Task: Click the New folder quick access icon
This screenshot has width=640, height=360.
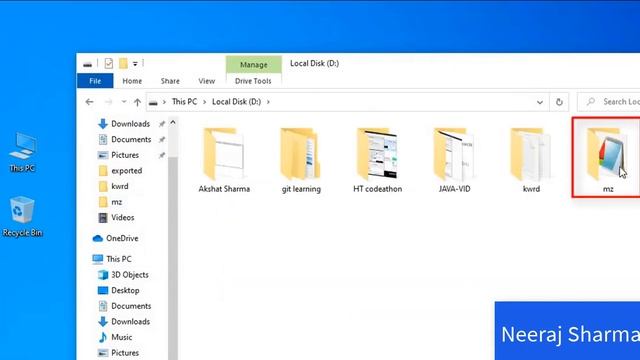Action: point(123,64)
